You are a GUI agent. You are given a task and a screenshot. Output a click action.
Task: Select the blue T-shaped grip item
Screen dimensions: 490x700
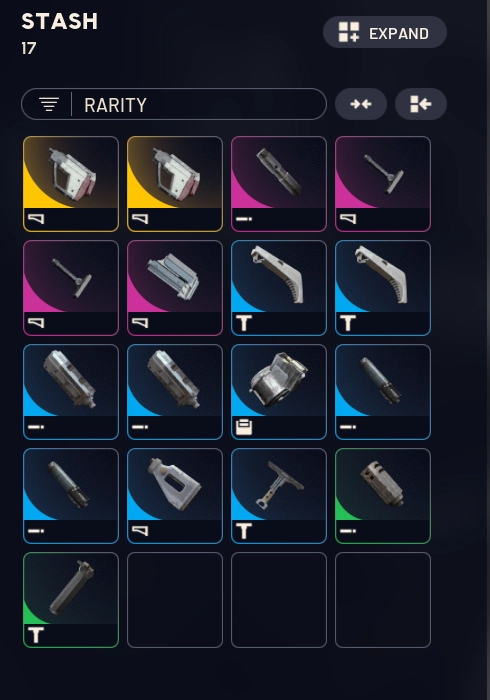click(279, 496)
